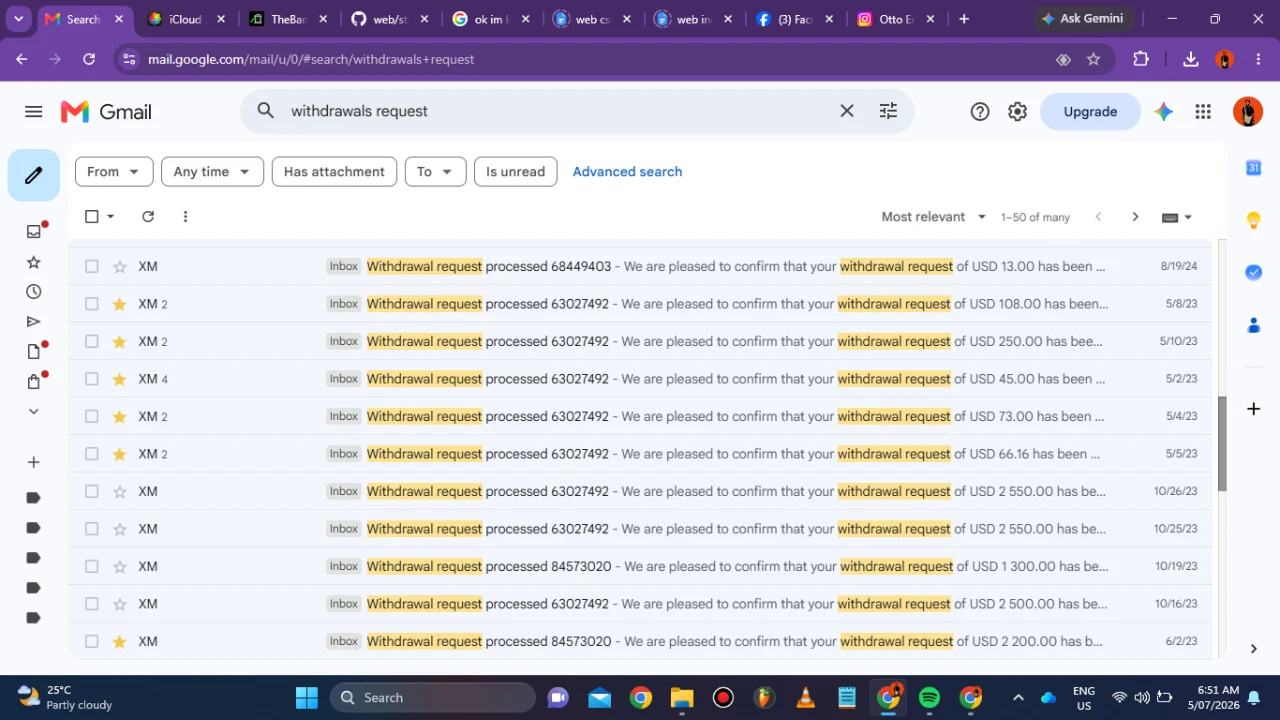This screenshot has width=1280, height=720.
Task: Switch to the Facebook browser tab
Action: (x=796, y=19)
